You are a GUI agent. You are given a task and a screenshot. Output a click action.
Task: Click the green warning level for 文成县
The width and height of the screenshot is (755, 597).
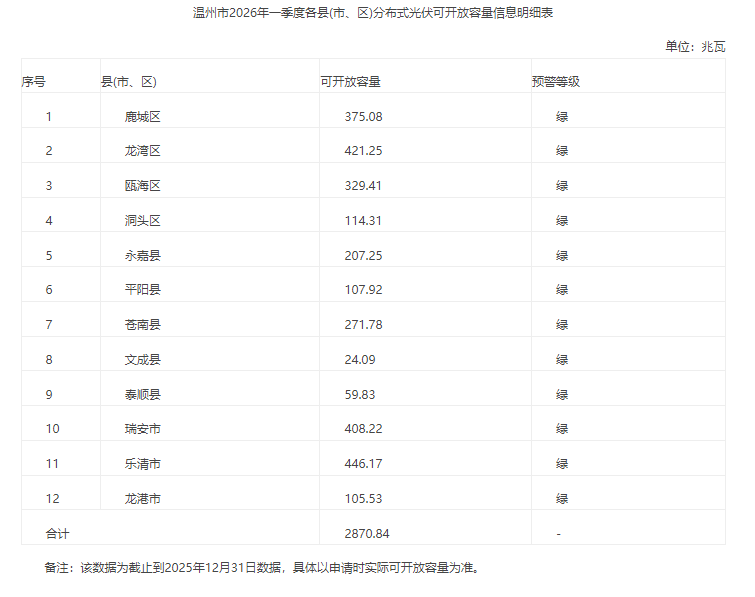click(x=562, y=360)
